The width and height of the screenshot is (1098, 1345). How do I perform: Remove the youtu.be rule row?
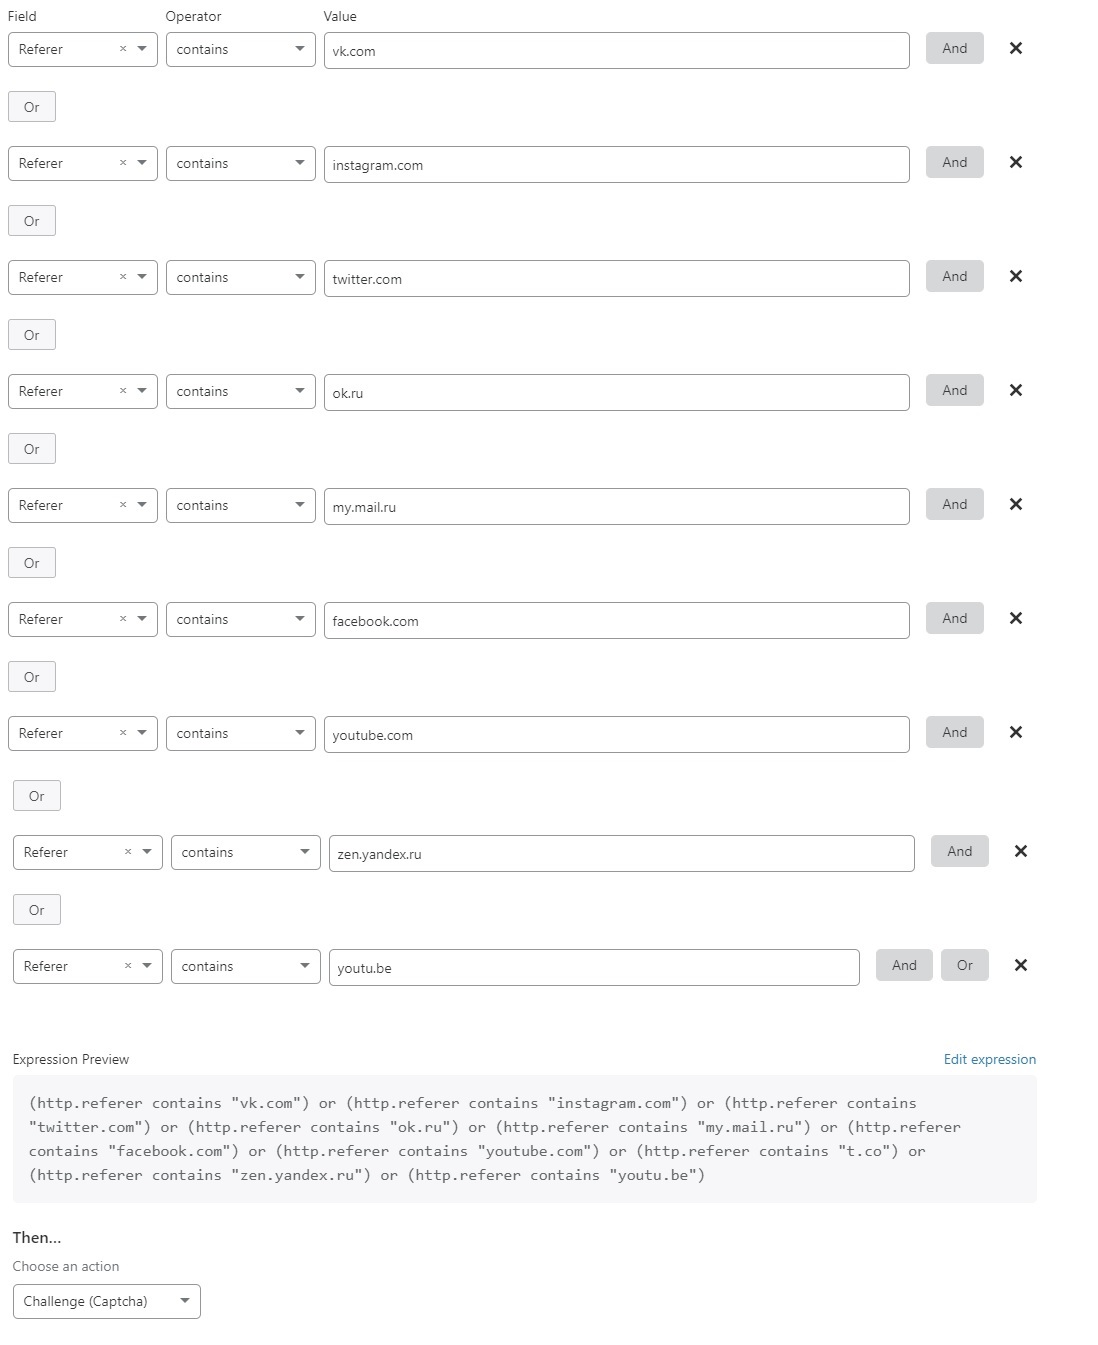coord(1021,965)
